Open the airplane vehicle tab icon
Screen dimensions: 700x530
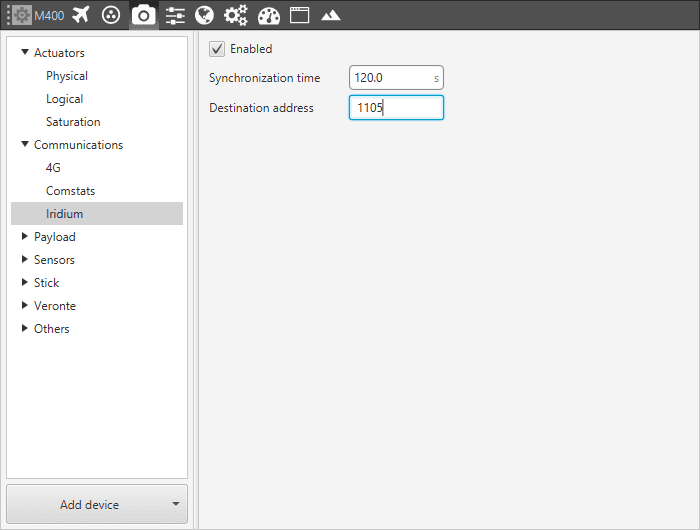click(81, 15)
